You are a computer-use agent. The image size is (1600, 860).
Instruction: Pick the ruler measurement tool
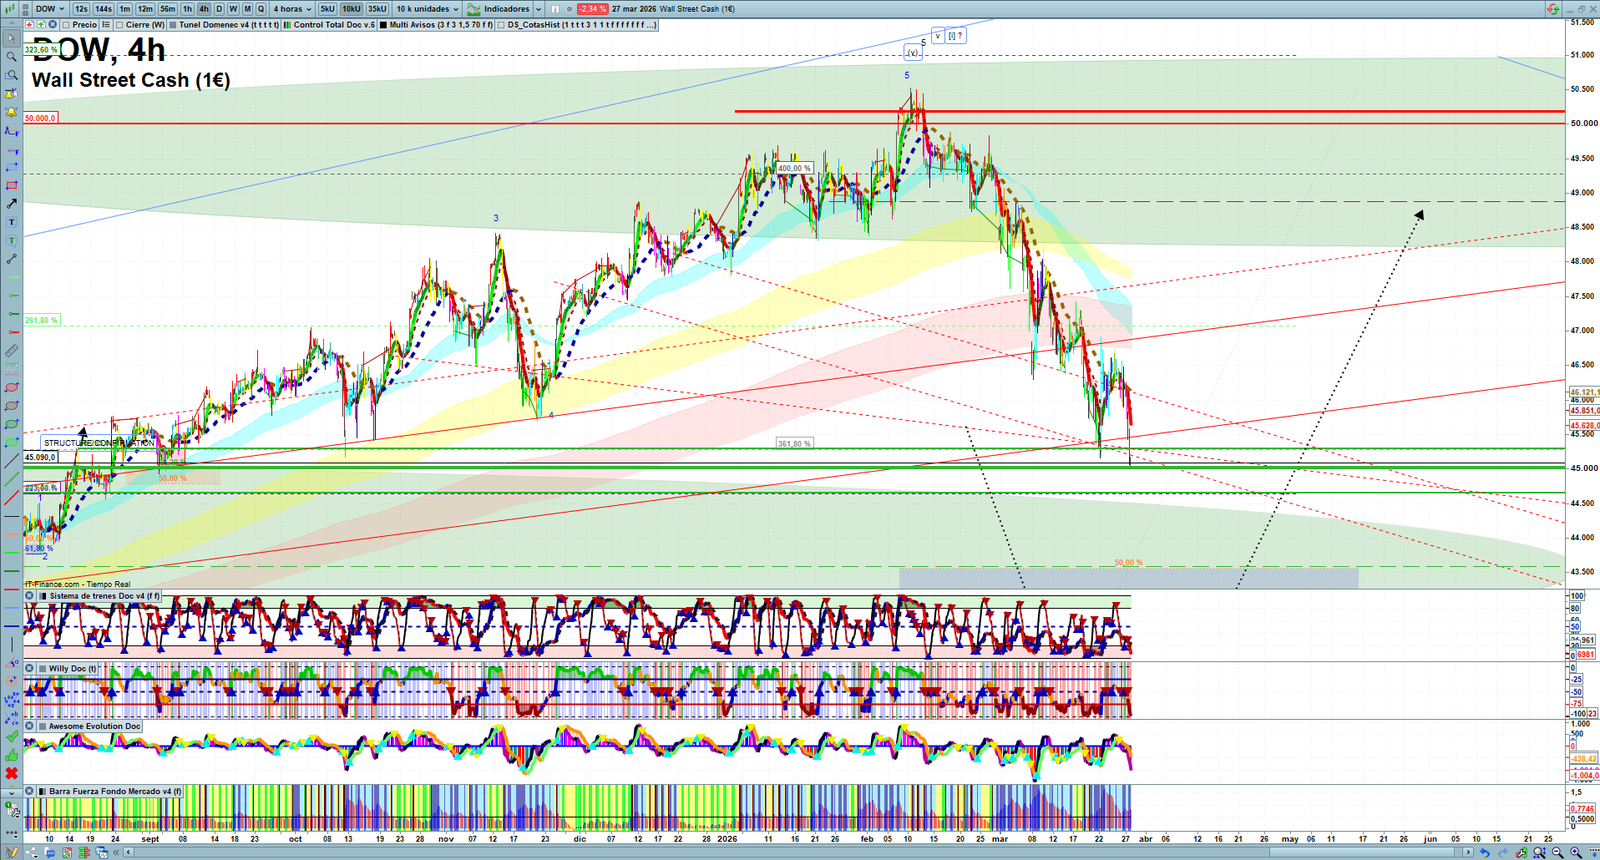(x=11, y=351)
